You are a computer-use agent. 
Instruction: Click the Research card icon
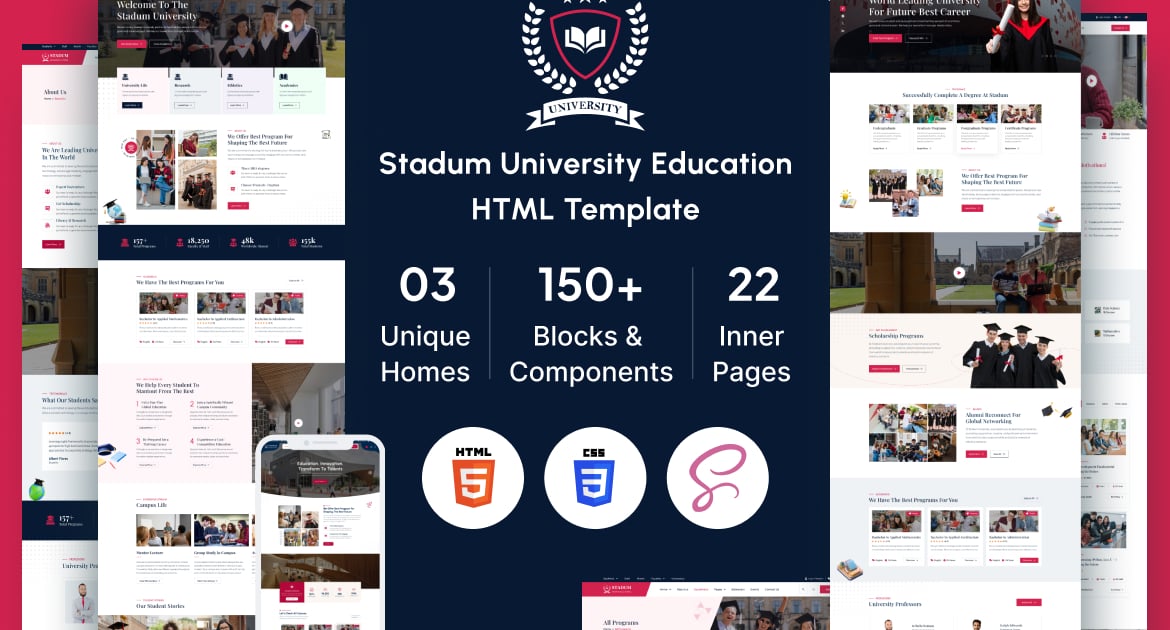pos(178,77)
